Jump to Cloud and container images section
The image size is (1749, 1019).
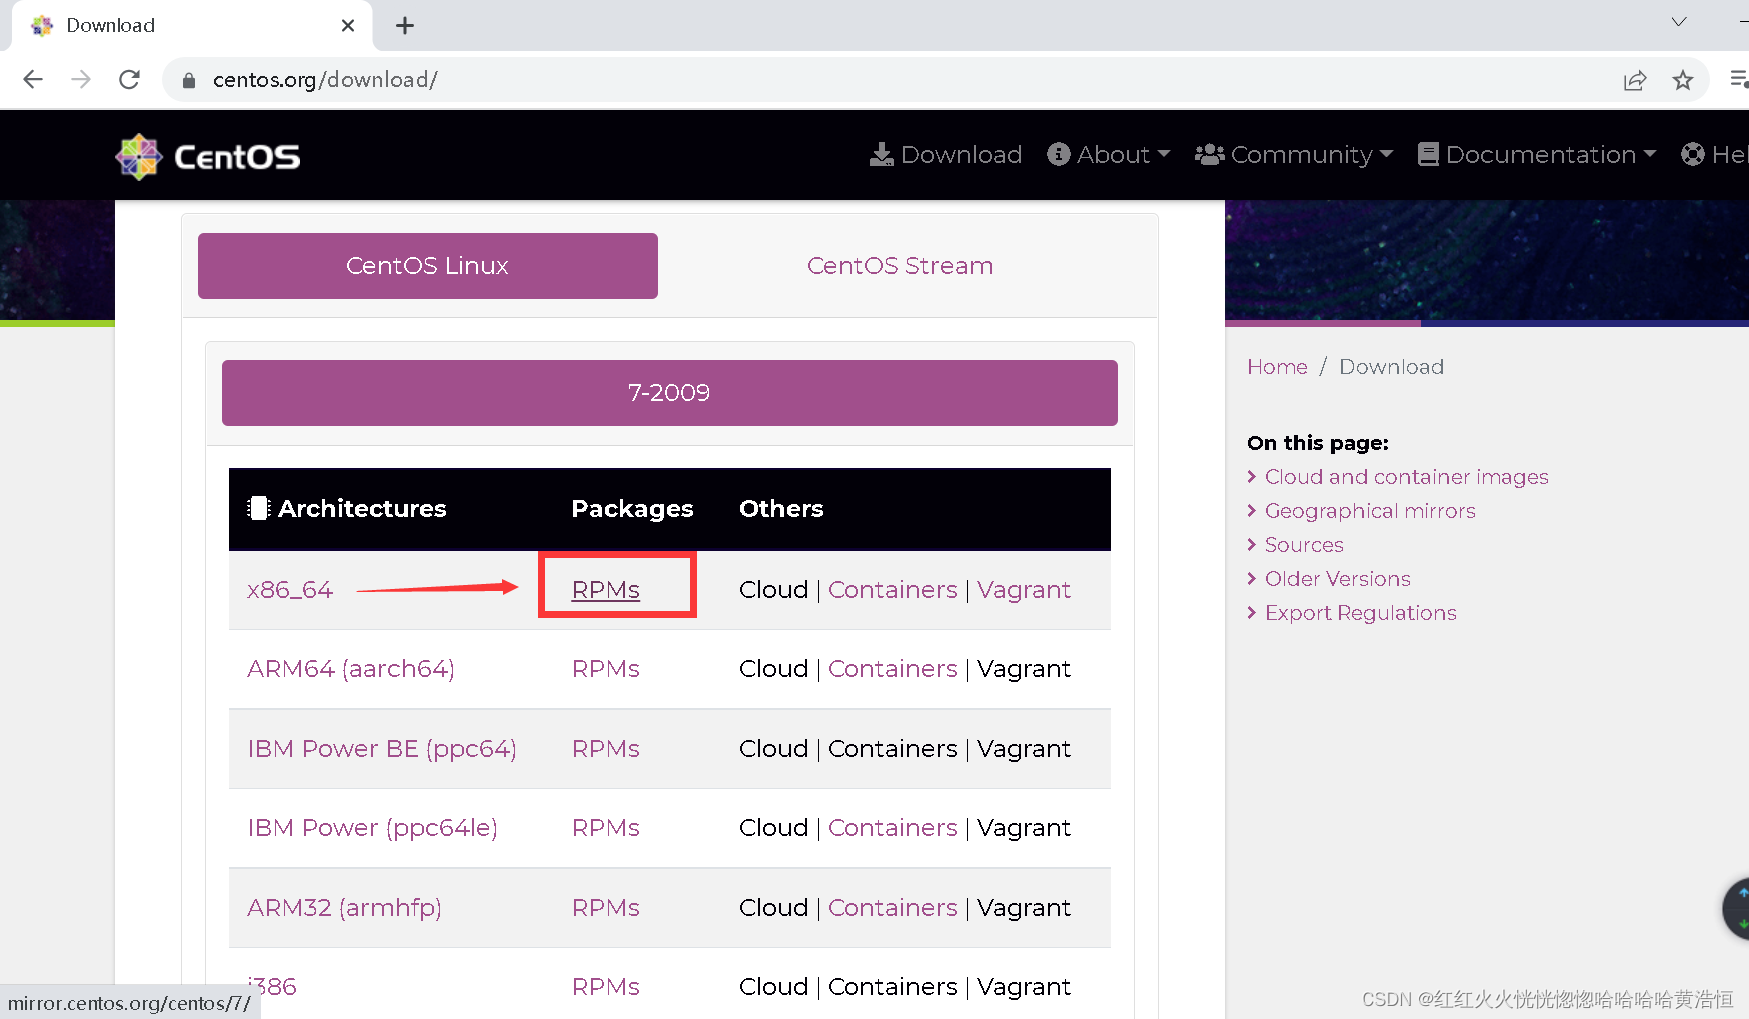click(x=1406, y=477)
